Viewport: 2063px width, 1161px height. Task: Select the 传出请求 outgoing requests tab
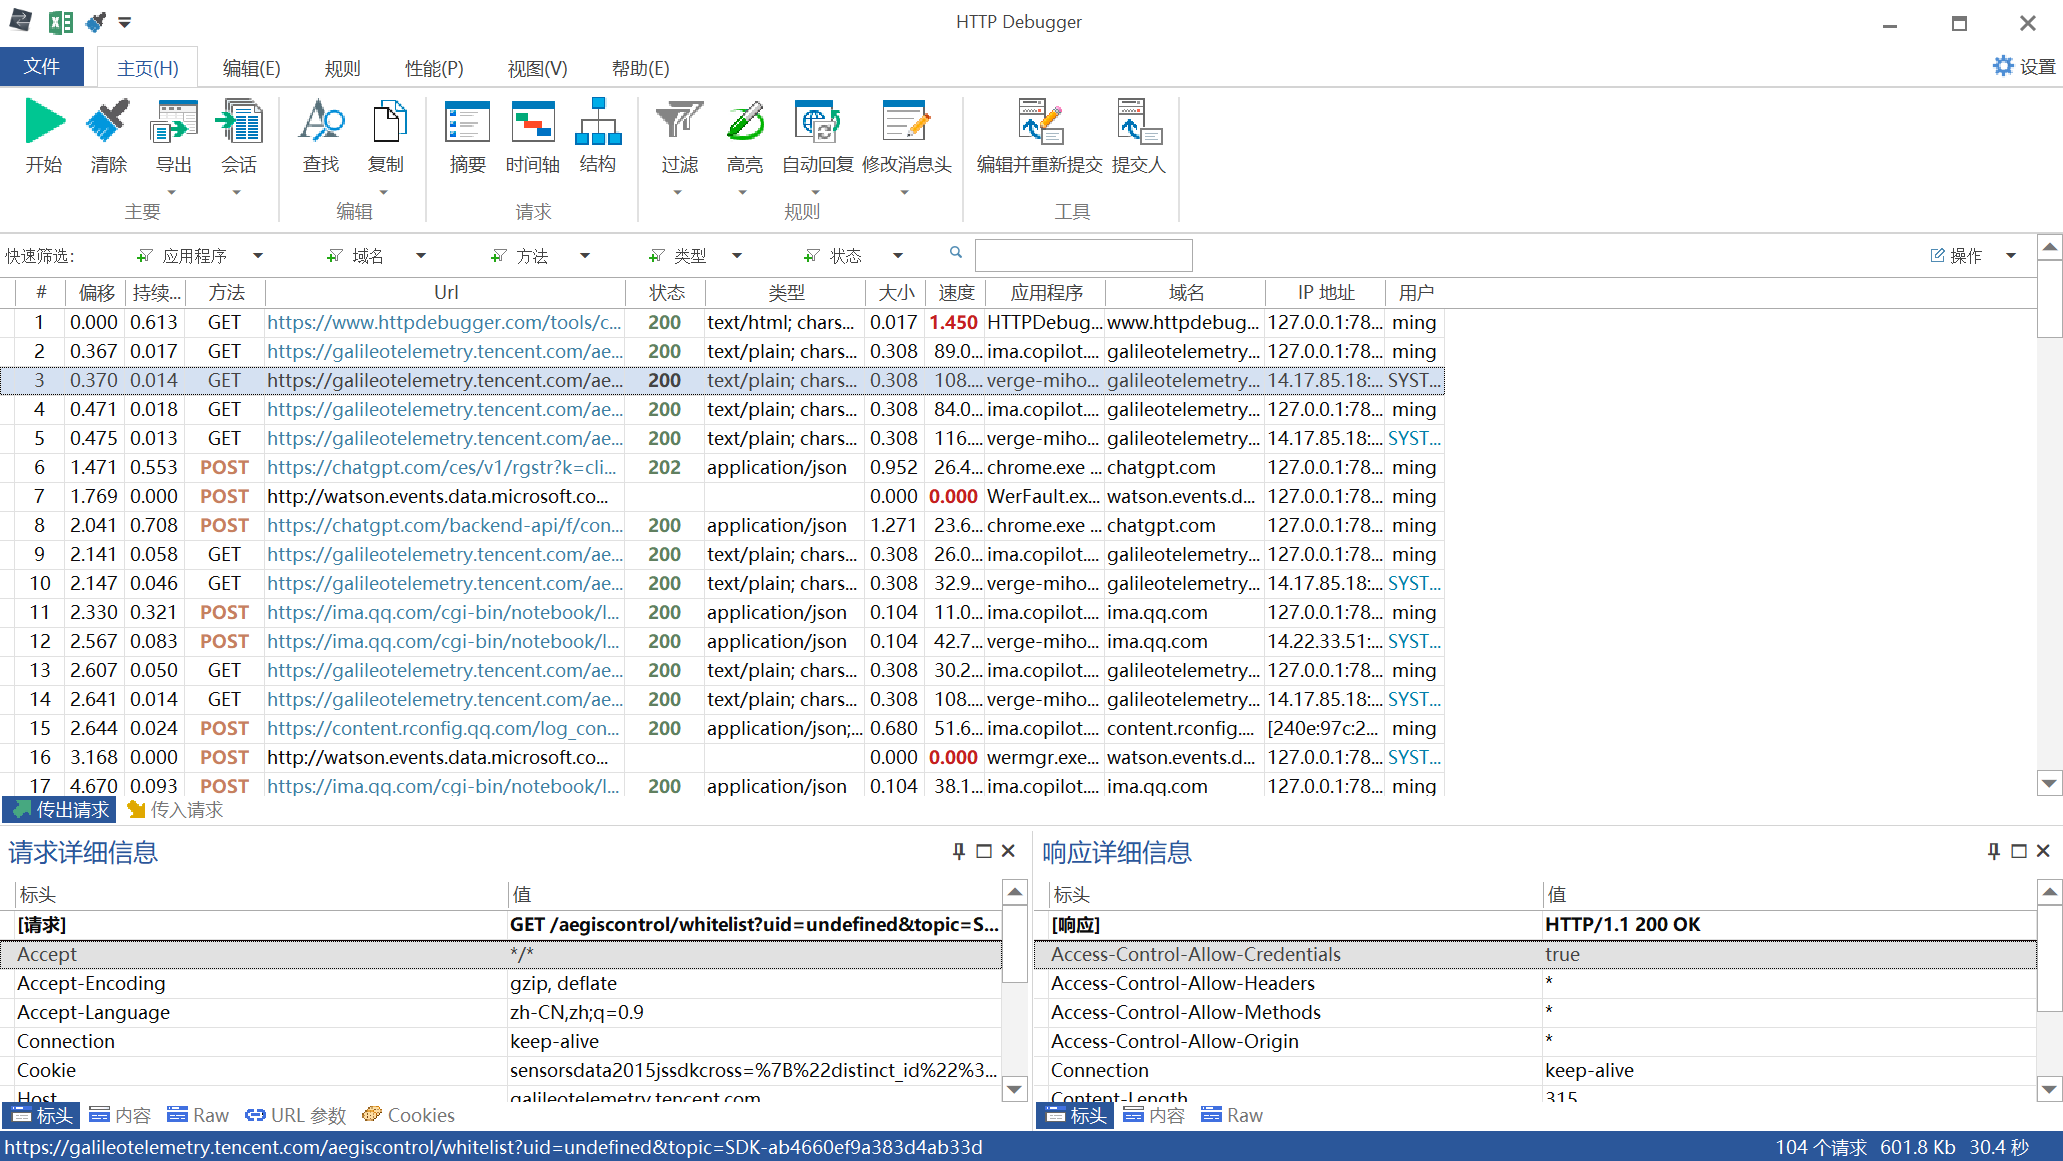(x=60, y=810)
